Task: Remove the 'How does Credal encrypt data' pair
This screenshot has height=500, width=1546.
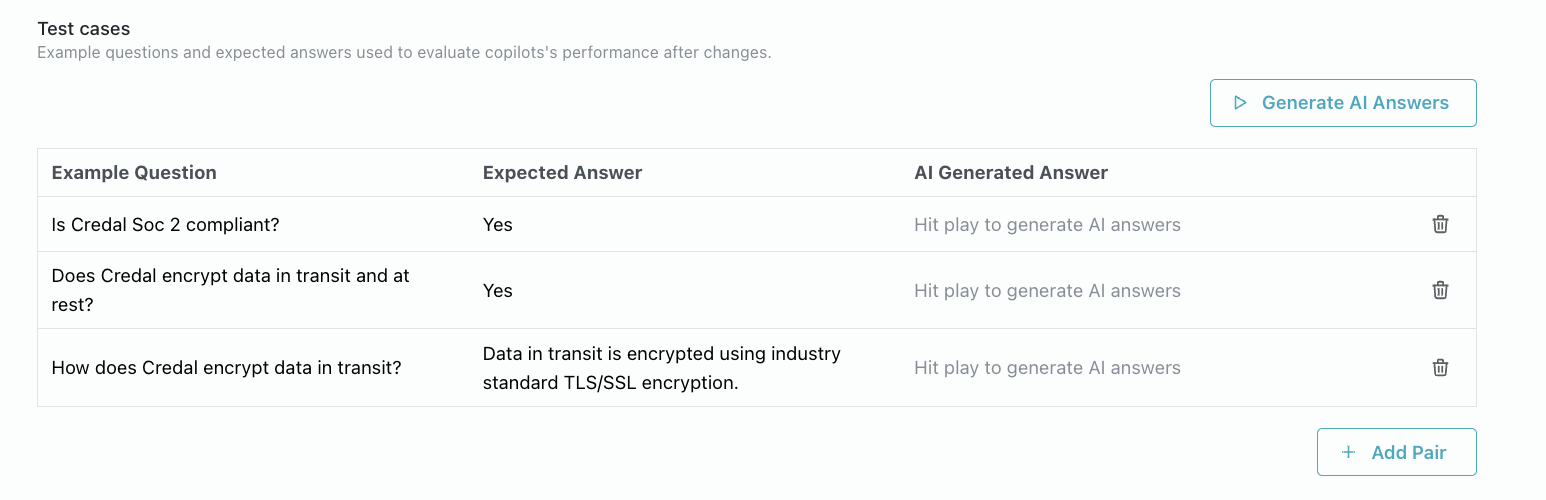Action: click(x=1440, y=367)
